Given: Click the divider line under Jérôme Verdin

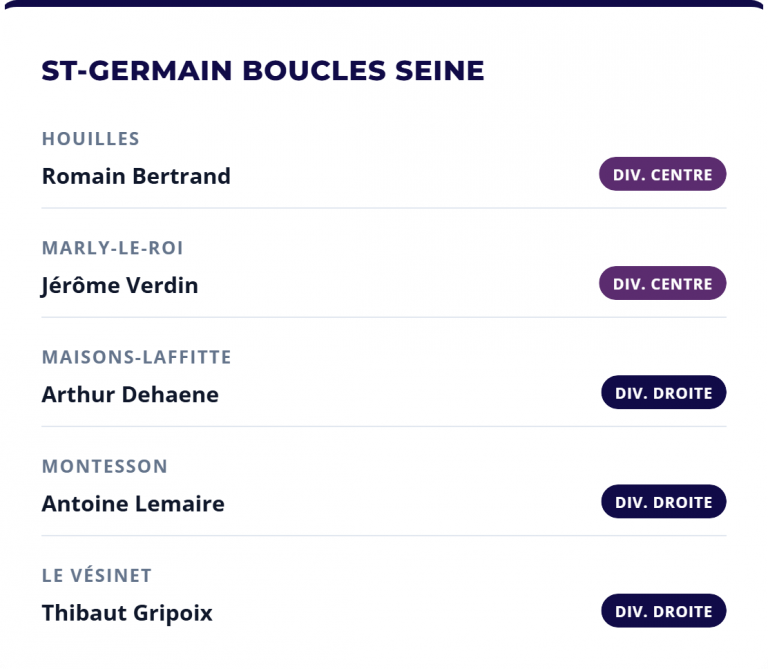Looking at the screenshot, I should pos(384,317).
